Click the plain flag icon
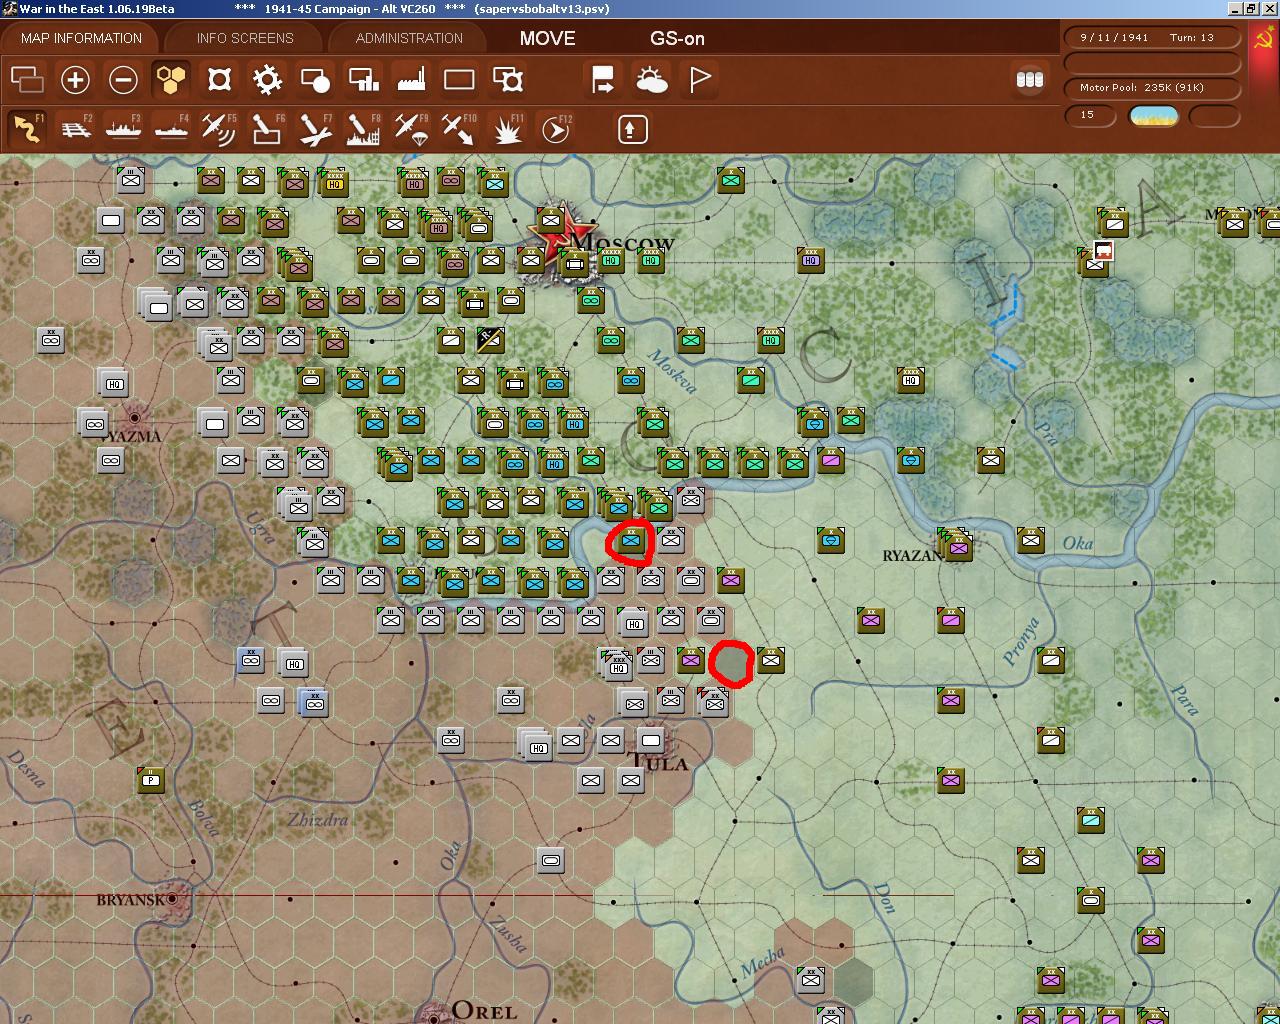This screenshot has height=1024, width=1280. (x=699, y=79)
